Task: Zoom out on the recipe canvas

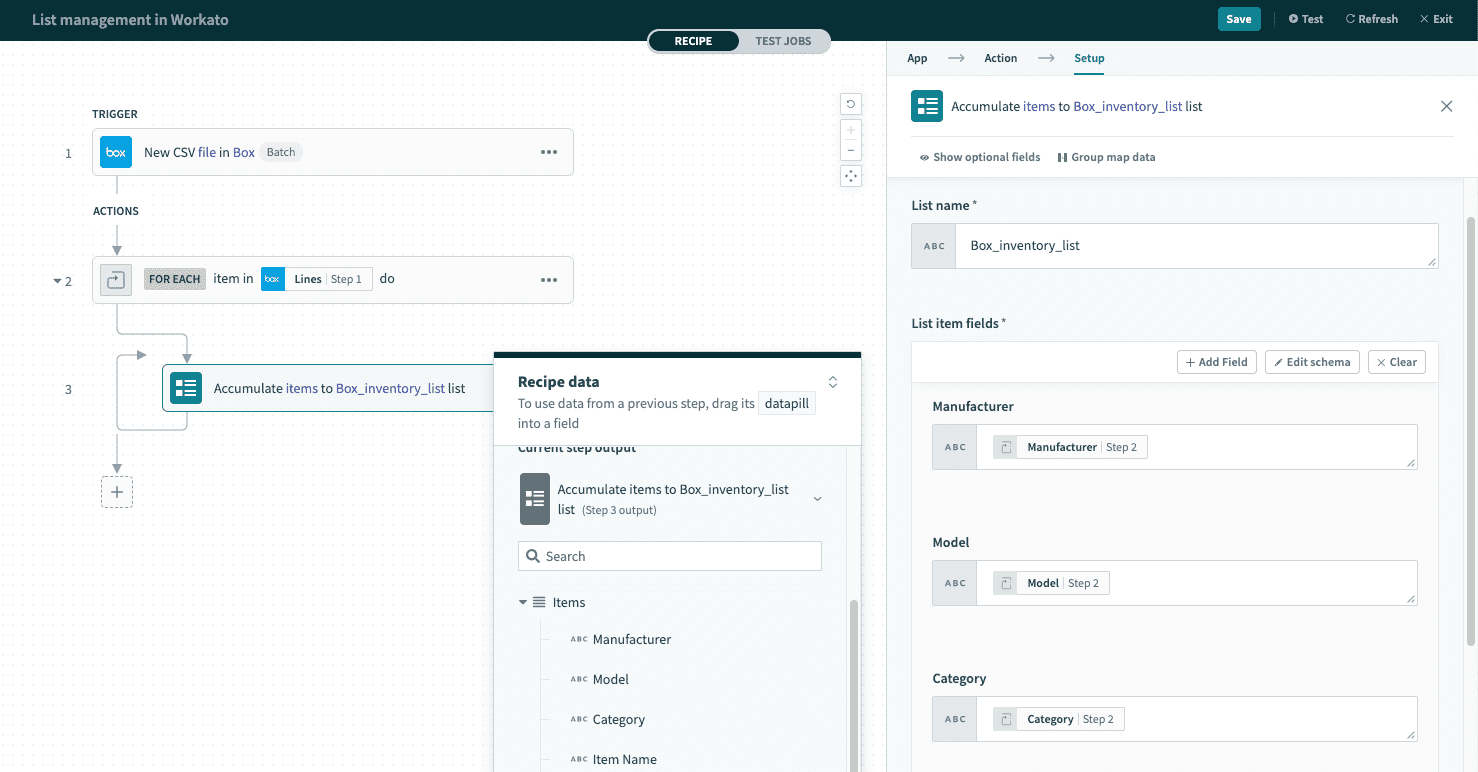Action: click(x=850, y=150)
